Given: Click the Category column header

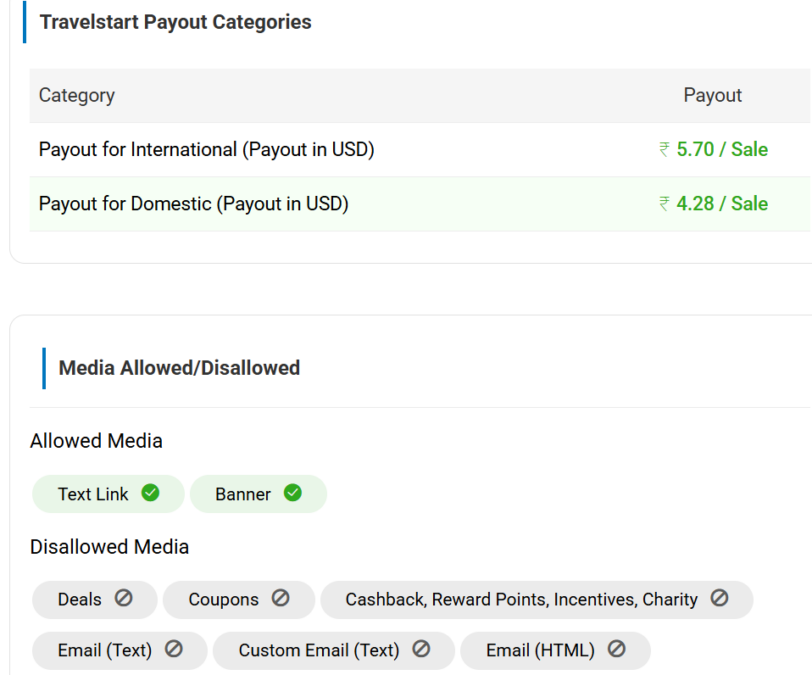Looking at the screenshot, I should pos(77,95).
